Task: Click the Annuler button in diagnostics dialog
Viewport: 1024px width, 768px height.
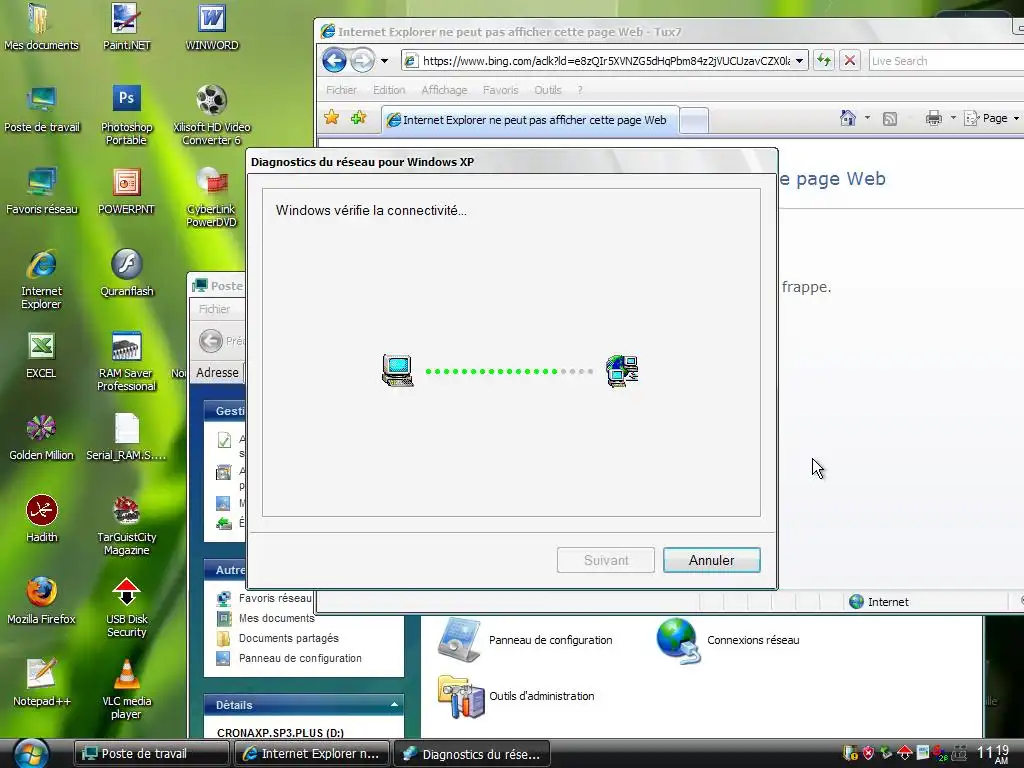Action: click(x=711, y=560)
